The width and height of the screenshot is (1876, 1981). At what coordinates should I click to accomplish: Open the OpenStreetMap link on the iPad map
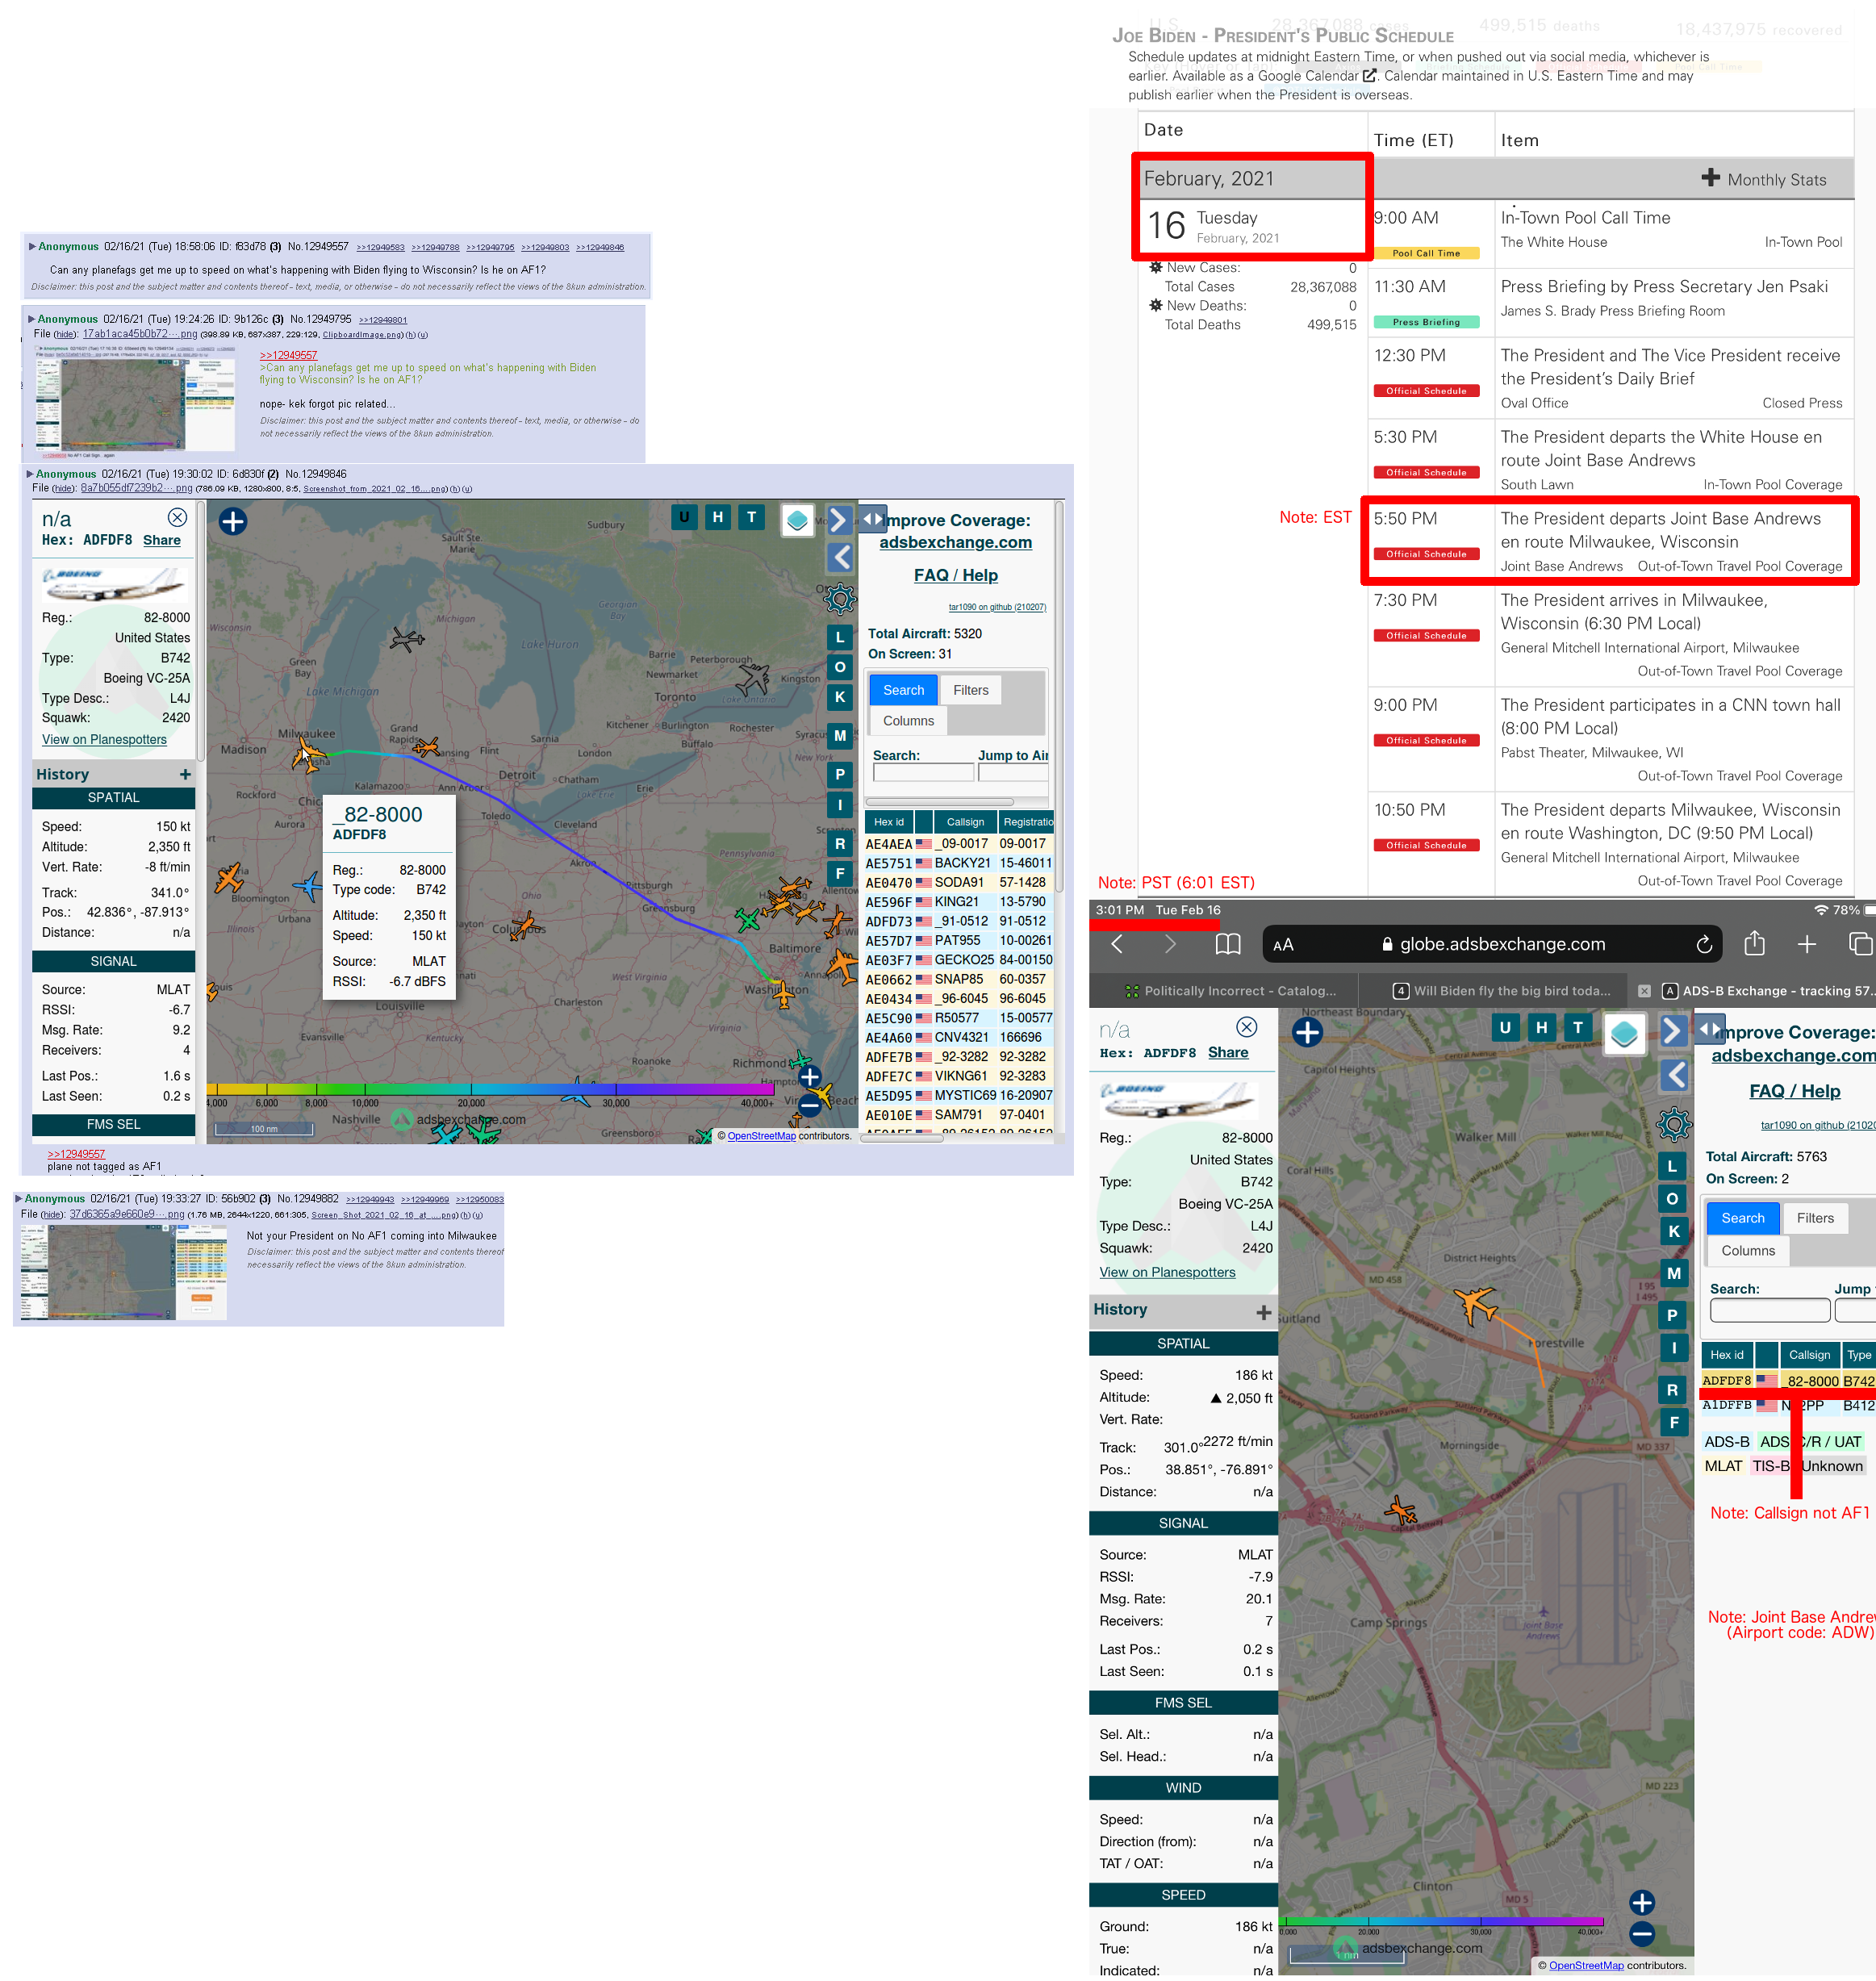1586,1965
